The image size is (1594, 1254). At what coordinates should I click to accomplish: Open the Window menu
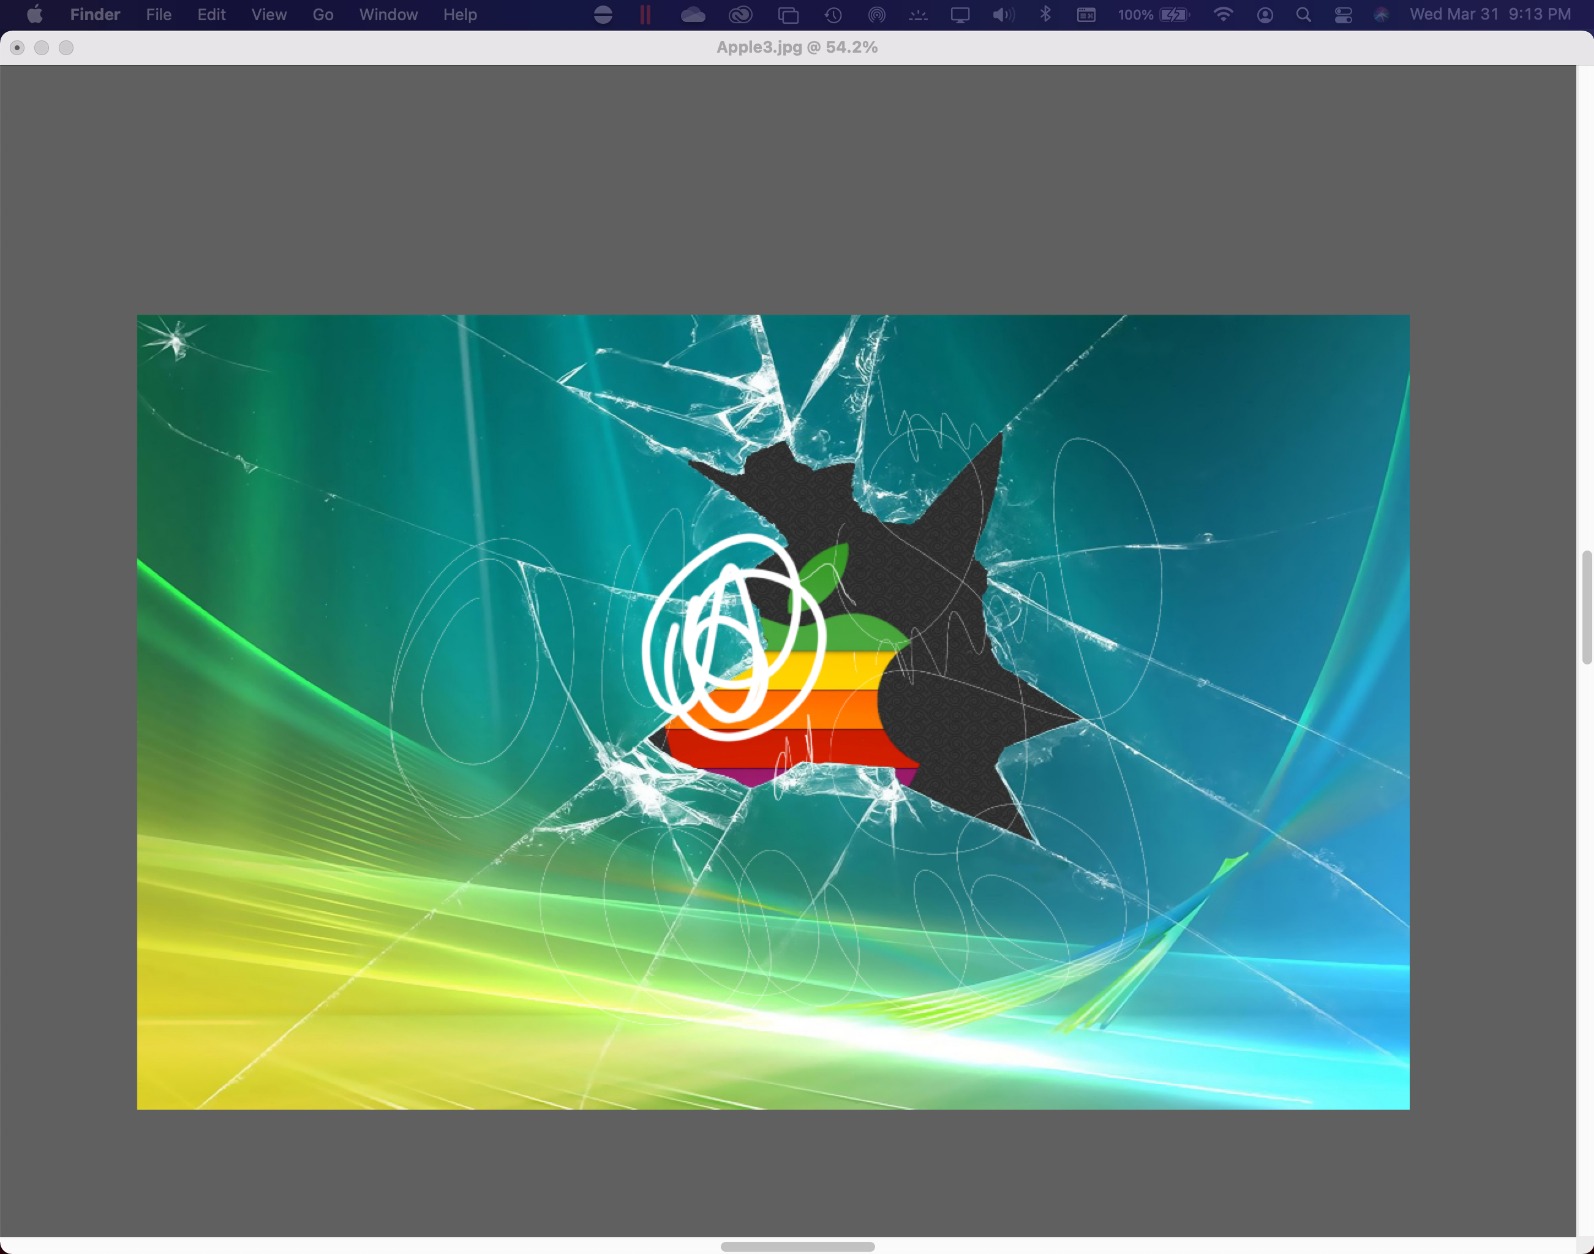coord(388,15)
